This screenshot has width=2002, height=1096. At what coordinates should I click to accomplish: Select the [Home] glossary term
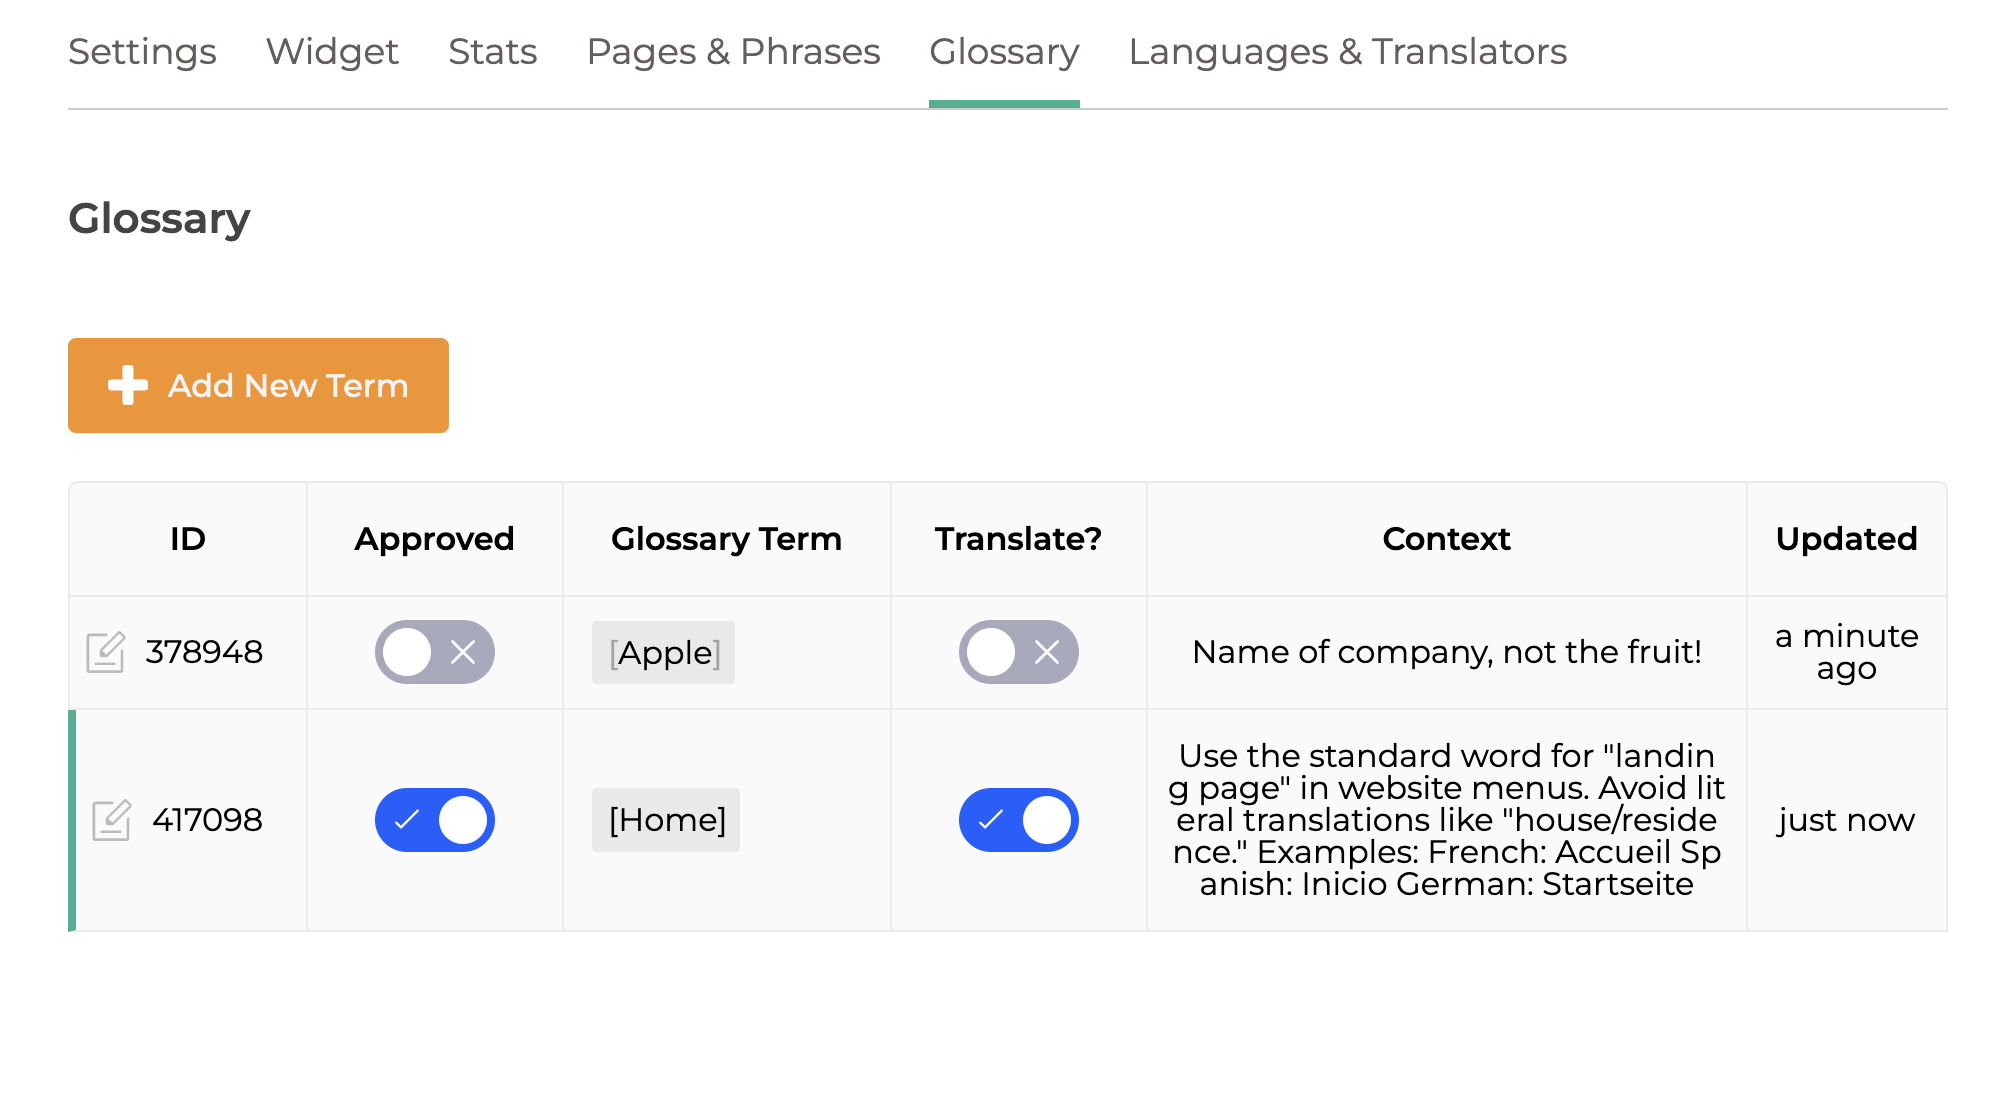(666, 819)
